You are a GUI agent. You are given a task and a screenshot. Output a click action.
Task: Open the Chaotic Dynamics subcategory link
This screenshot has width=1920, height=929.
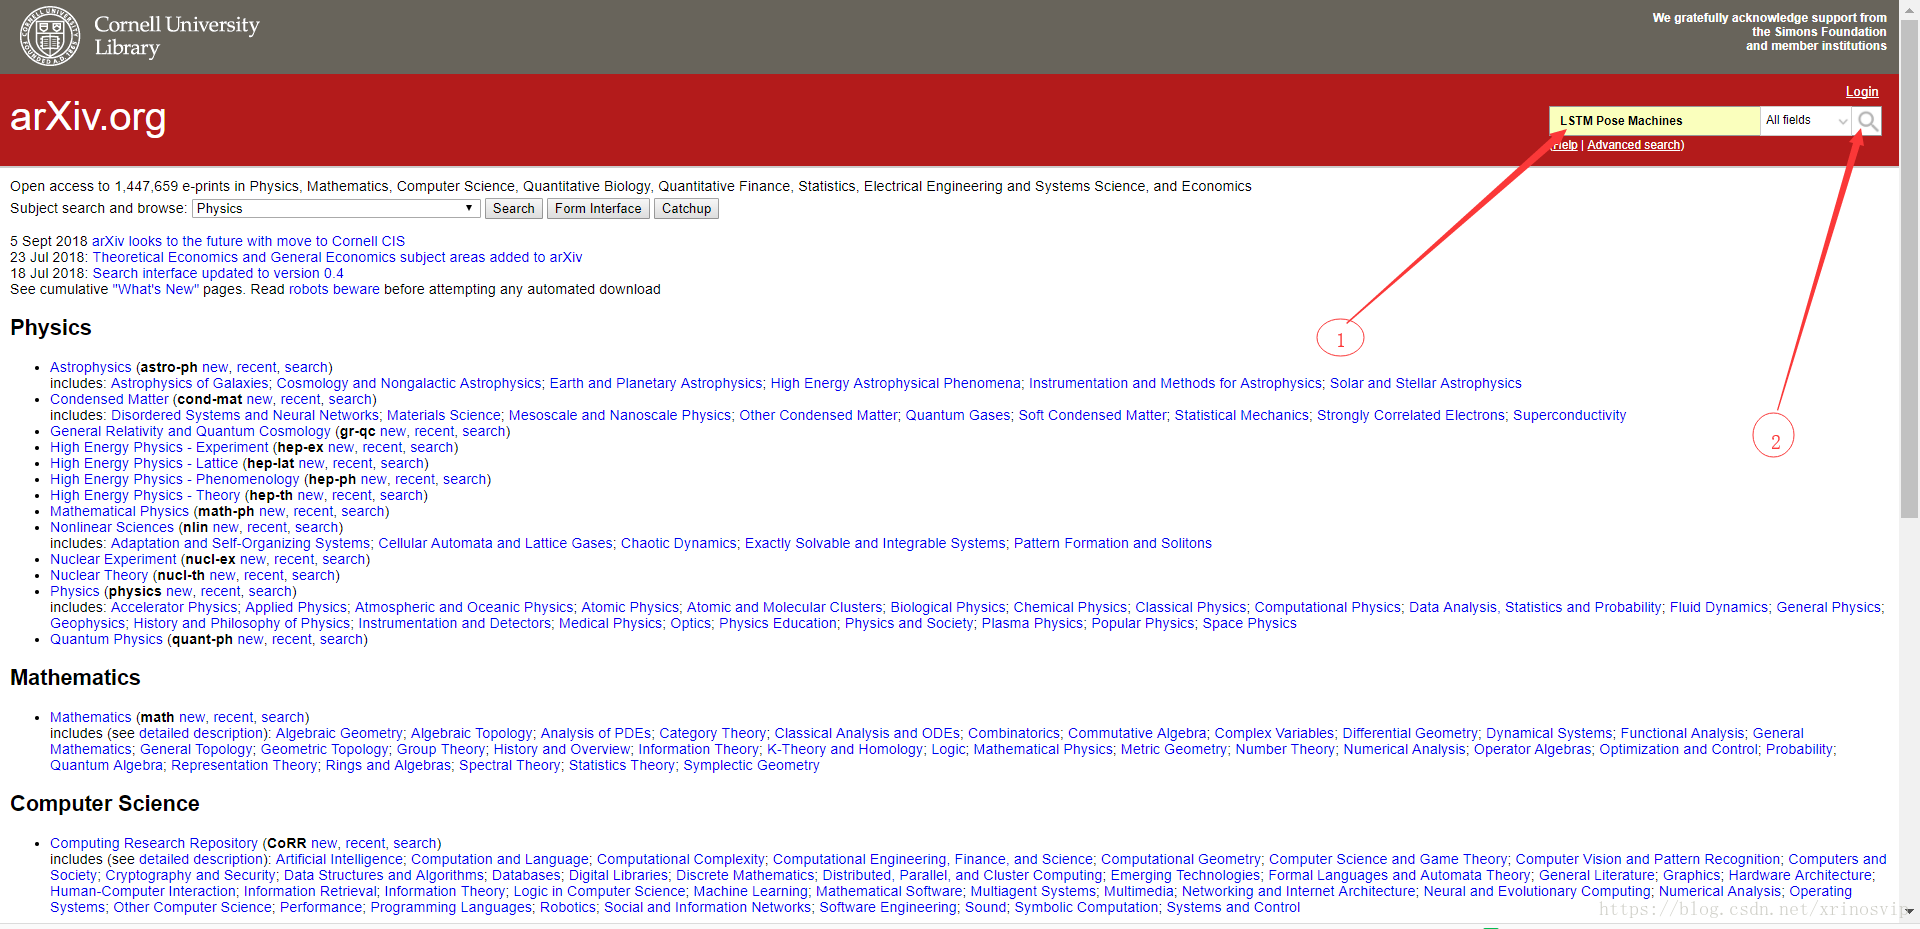[x=679, y=543]
